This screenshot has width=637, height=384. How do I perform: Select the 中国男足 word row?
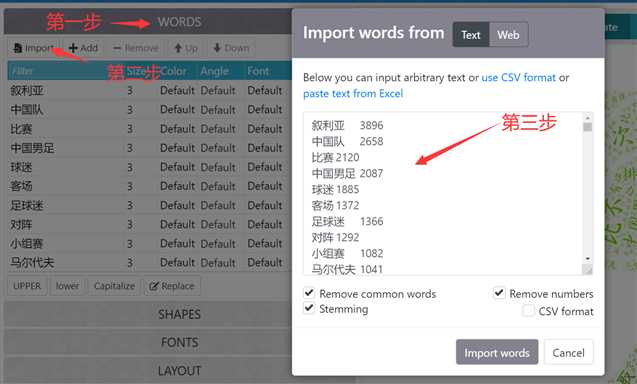pos(150,148)
